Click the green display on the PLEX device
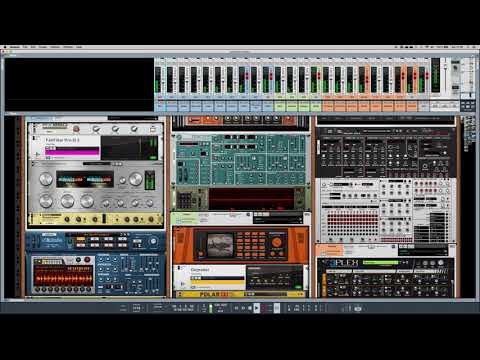 tap(380, 263)
